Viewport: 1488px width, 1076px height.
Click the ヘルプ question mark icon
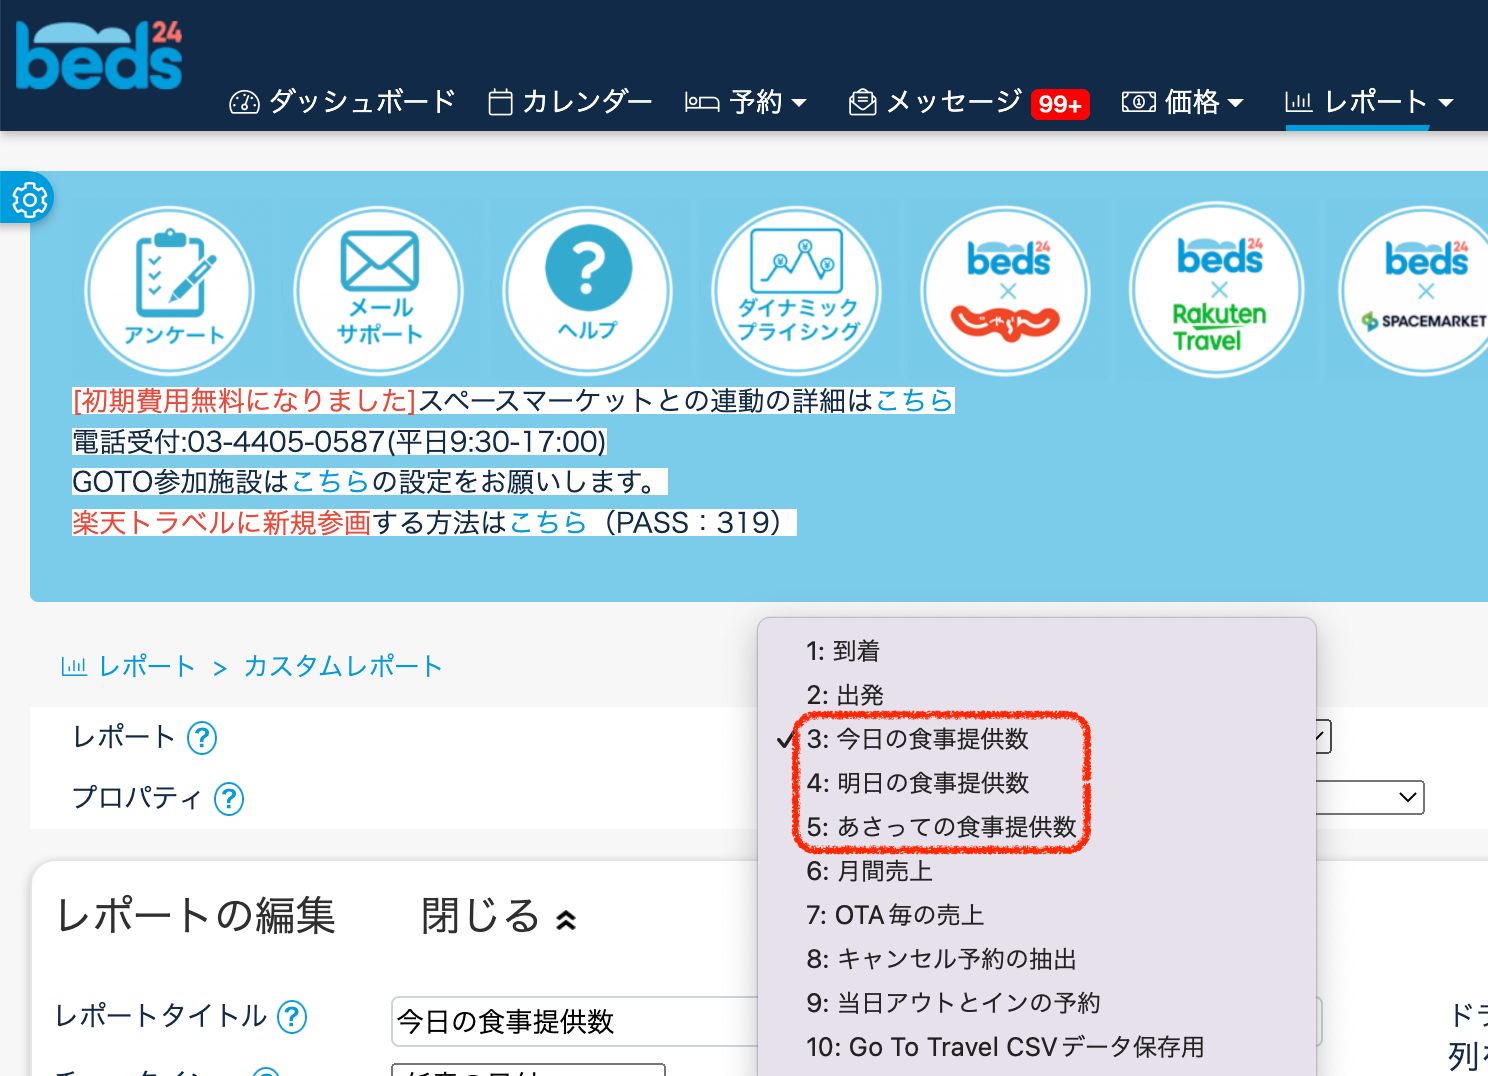pyautogui.click(x=588, y=291)
